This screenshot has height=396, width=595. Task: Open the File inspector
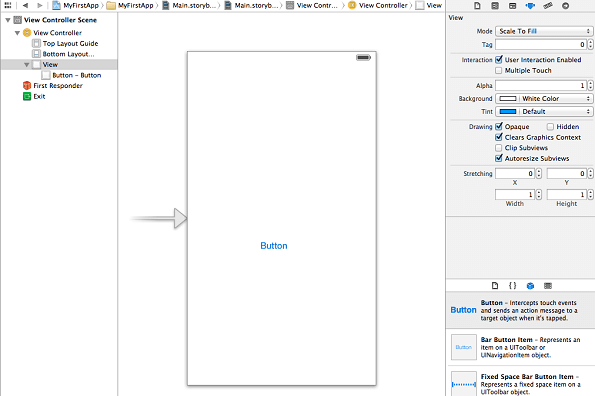click(477, 6)
